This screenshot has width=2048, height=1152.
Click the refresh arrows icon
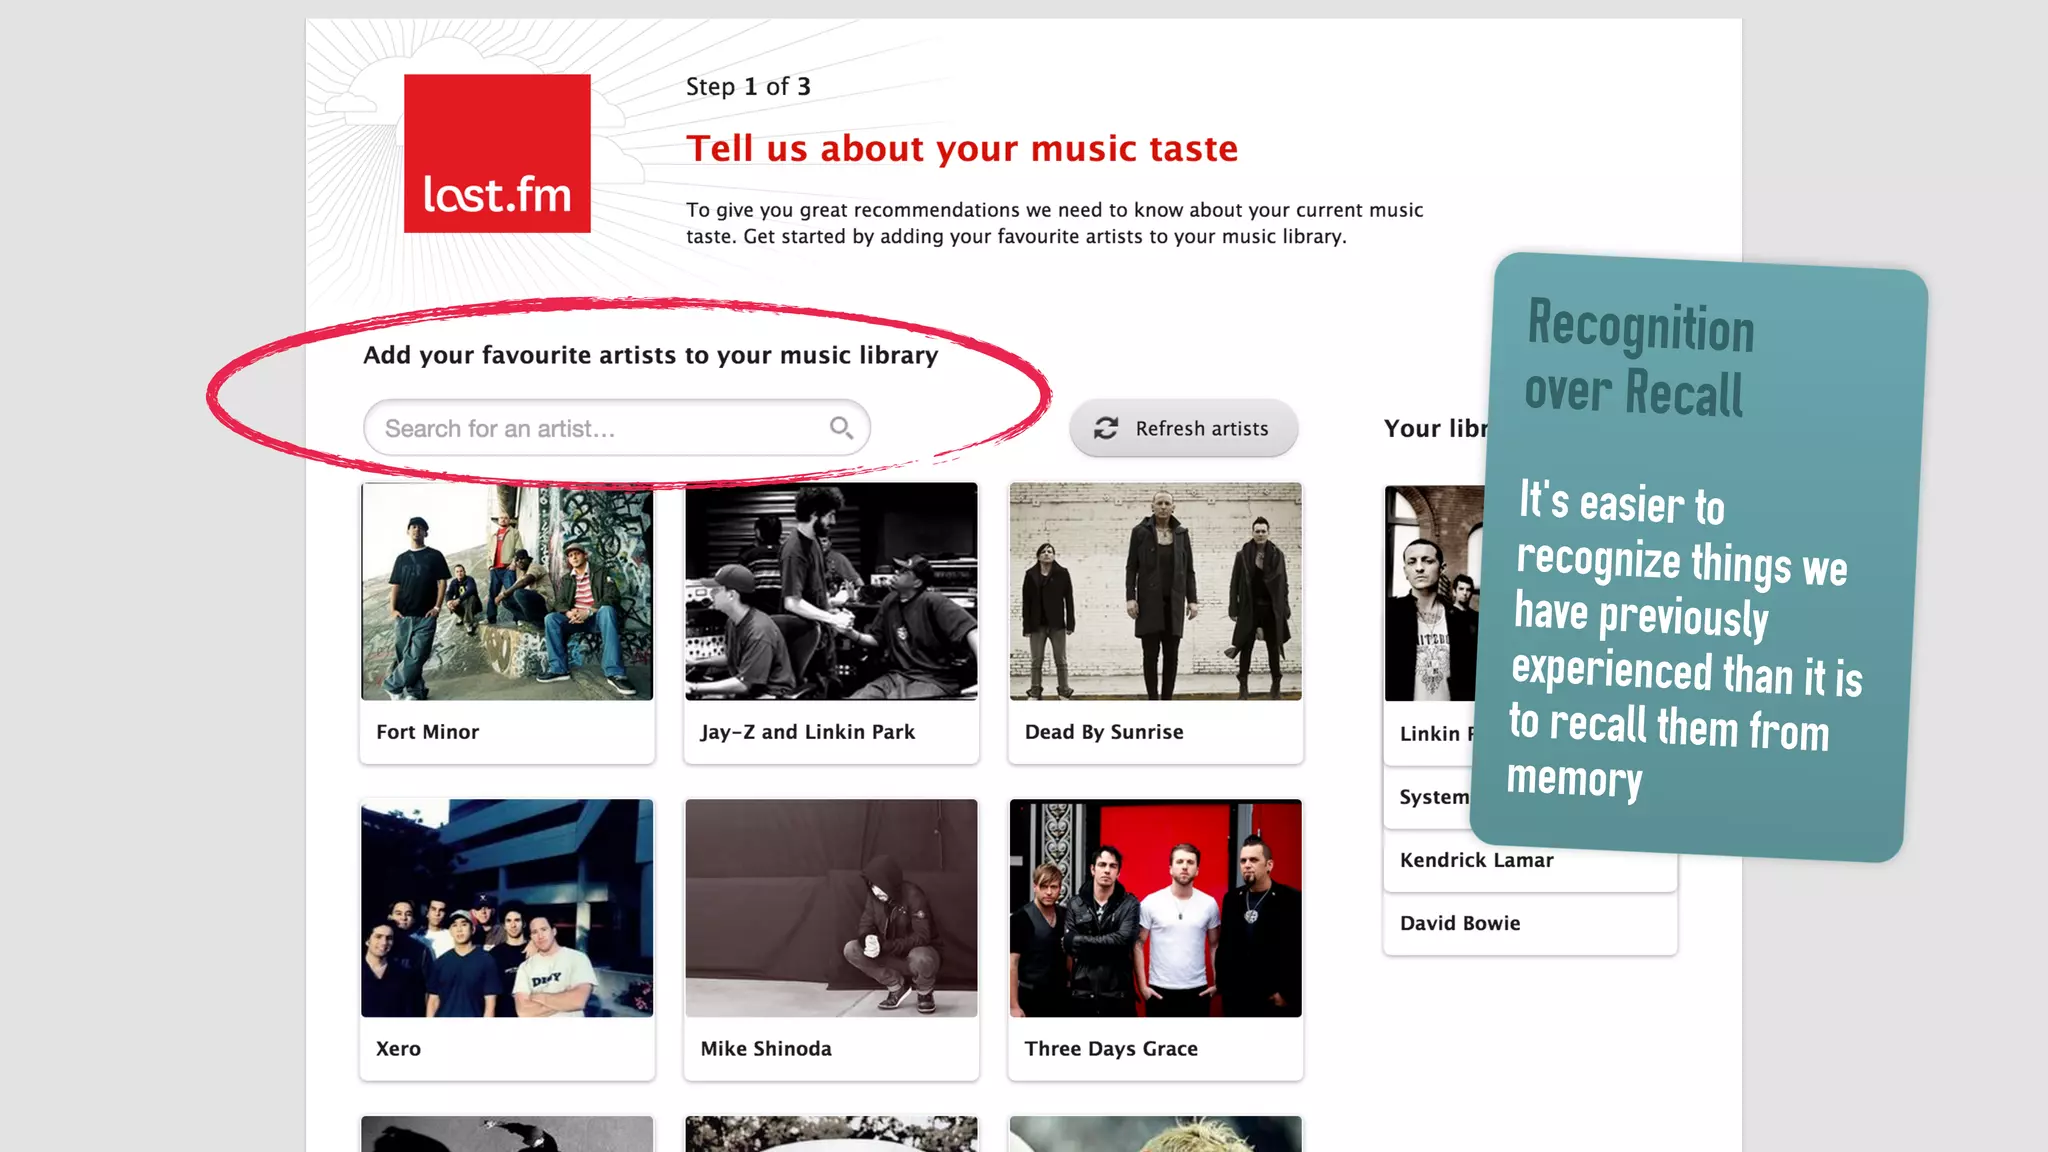click(1105, 428)
